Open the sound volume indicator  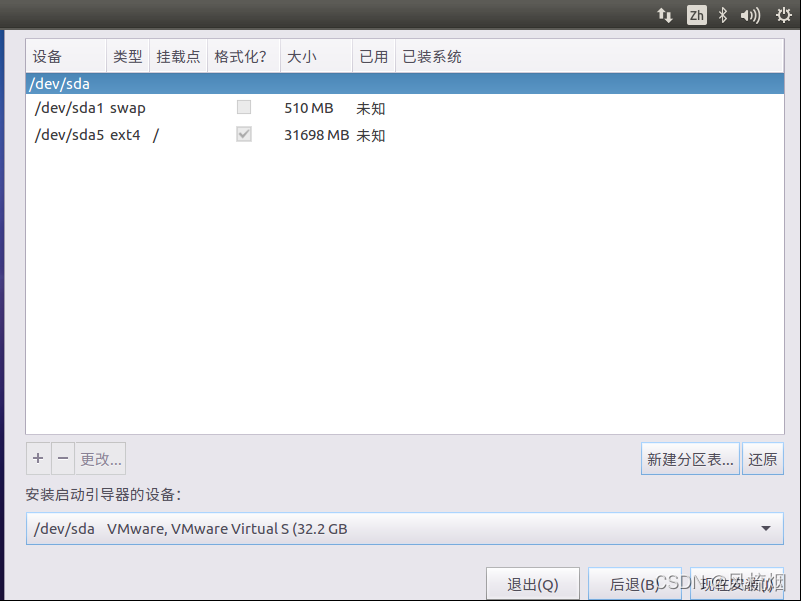[750, 15]
